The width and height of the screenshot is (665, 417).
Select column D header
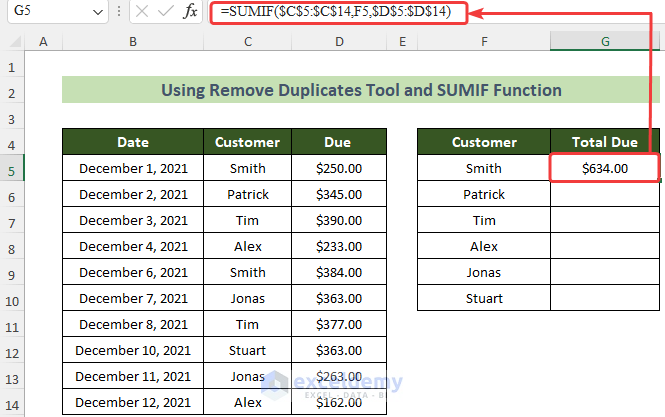tap(341, 41)
